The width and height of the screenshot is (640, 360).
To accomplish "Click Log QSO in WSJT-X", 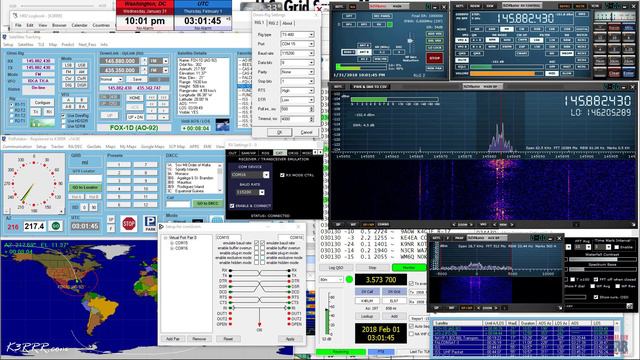I will 336,268.
